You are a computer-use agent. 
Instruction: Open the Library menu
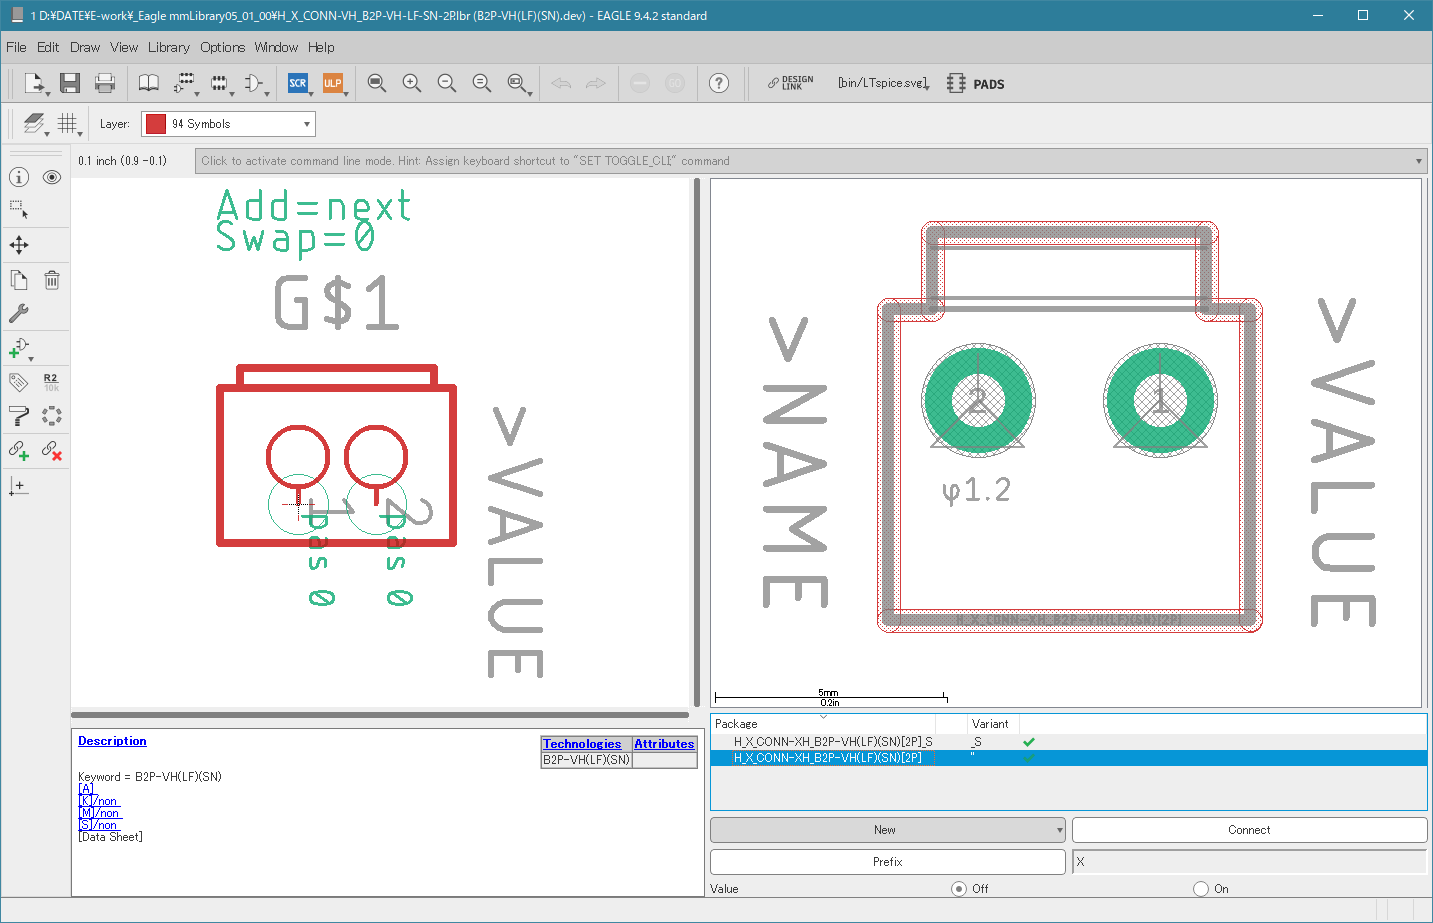168,47
